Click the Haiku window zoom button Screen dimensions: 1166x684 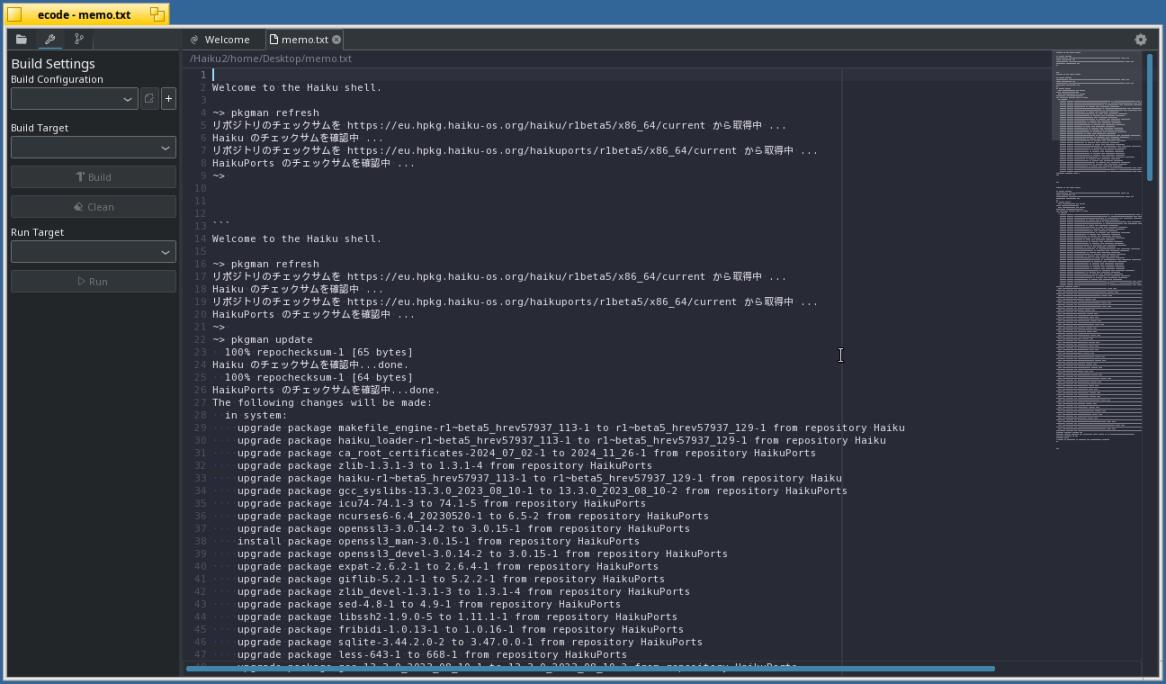(x=158, y=14)
